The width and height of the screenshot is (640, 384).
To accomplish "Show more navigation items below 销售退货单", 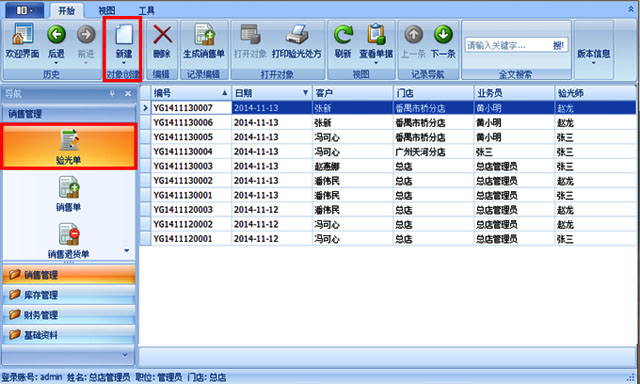I will pos(127,251).
